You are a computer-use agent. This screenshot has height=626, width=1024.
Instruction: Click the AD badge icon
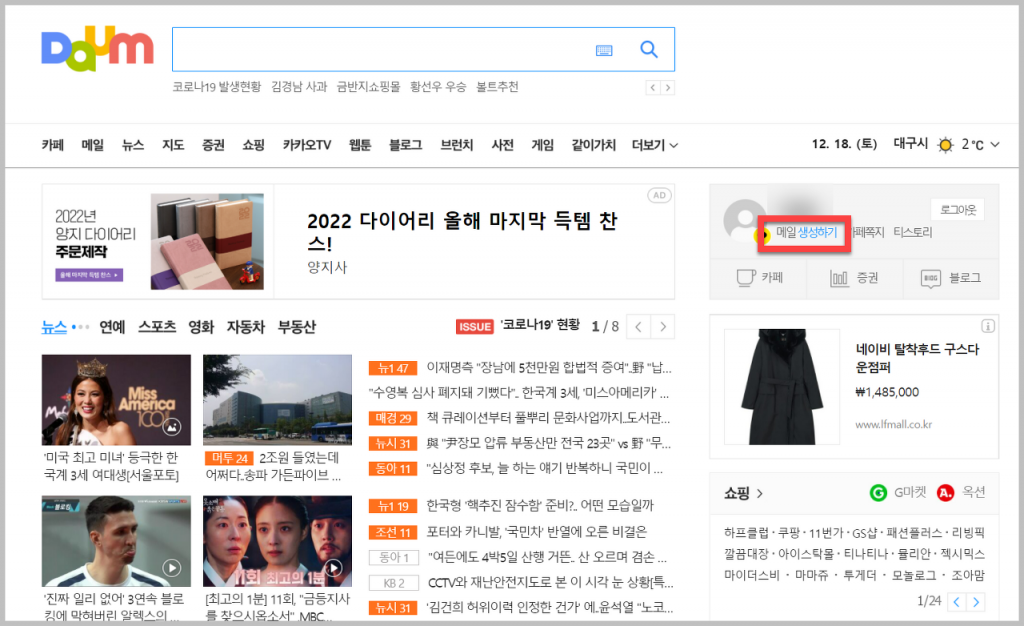pyautogui.click(x=660, y=195)
